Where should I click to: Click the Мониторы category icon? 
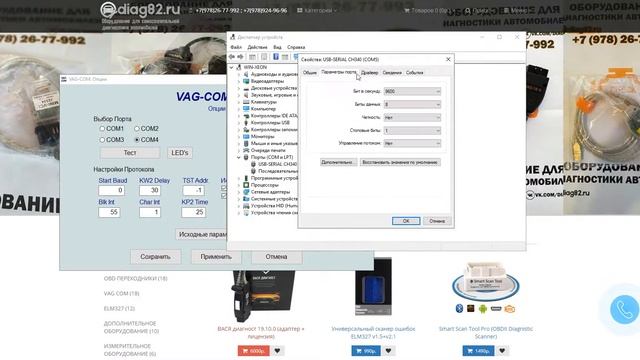pyautogui.click(x=246, y=136)
